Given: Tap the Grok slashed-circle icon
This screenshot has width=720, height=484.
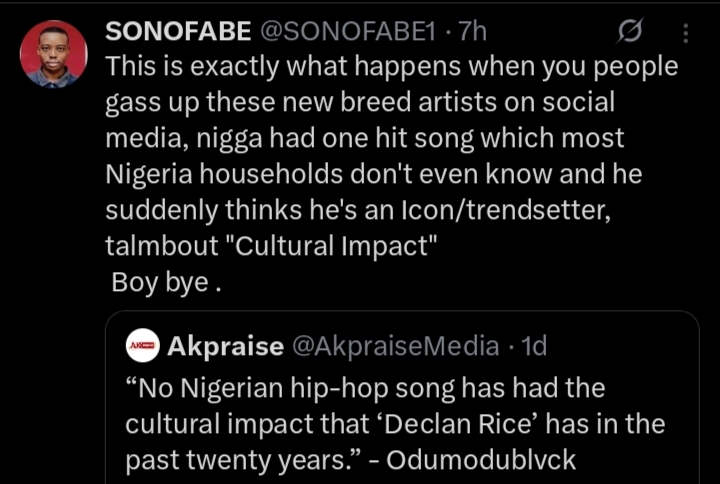Looking at the screenshot, I should pyautogui.click(x=630, y=33).
